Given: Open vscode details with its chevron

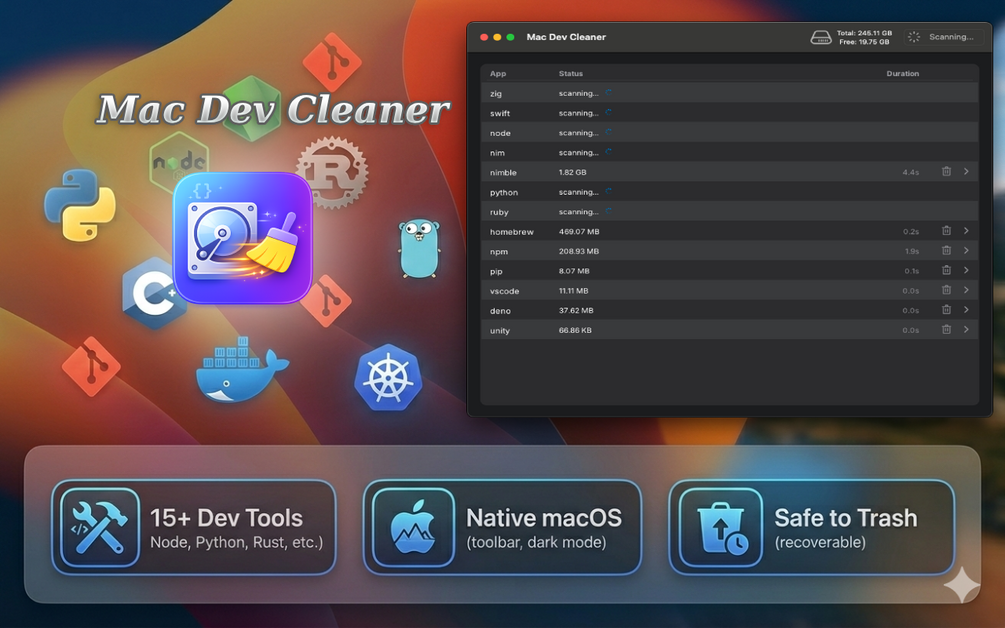Looking at the screenshot, I should pyautogui.click(x=966, y=290).
